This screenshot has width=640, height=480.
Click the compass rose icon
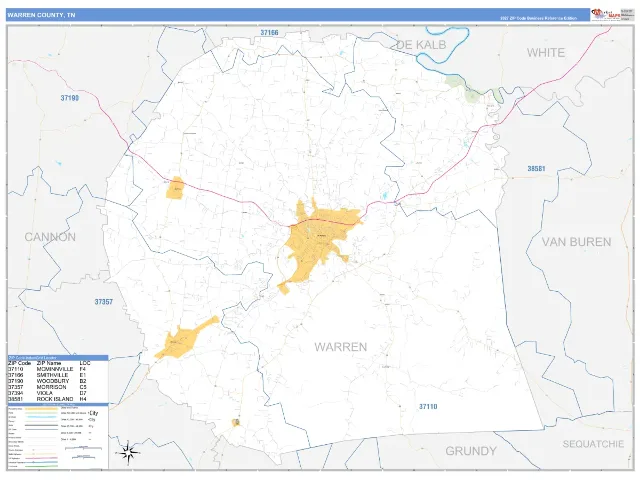point(129,452)
